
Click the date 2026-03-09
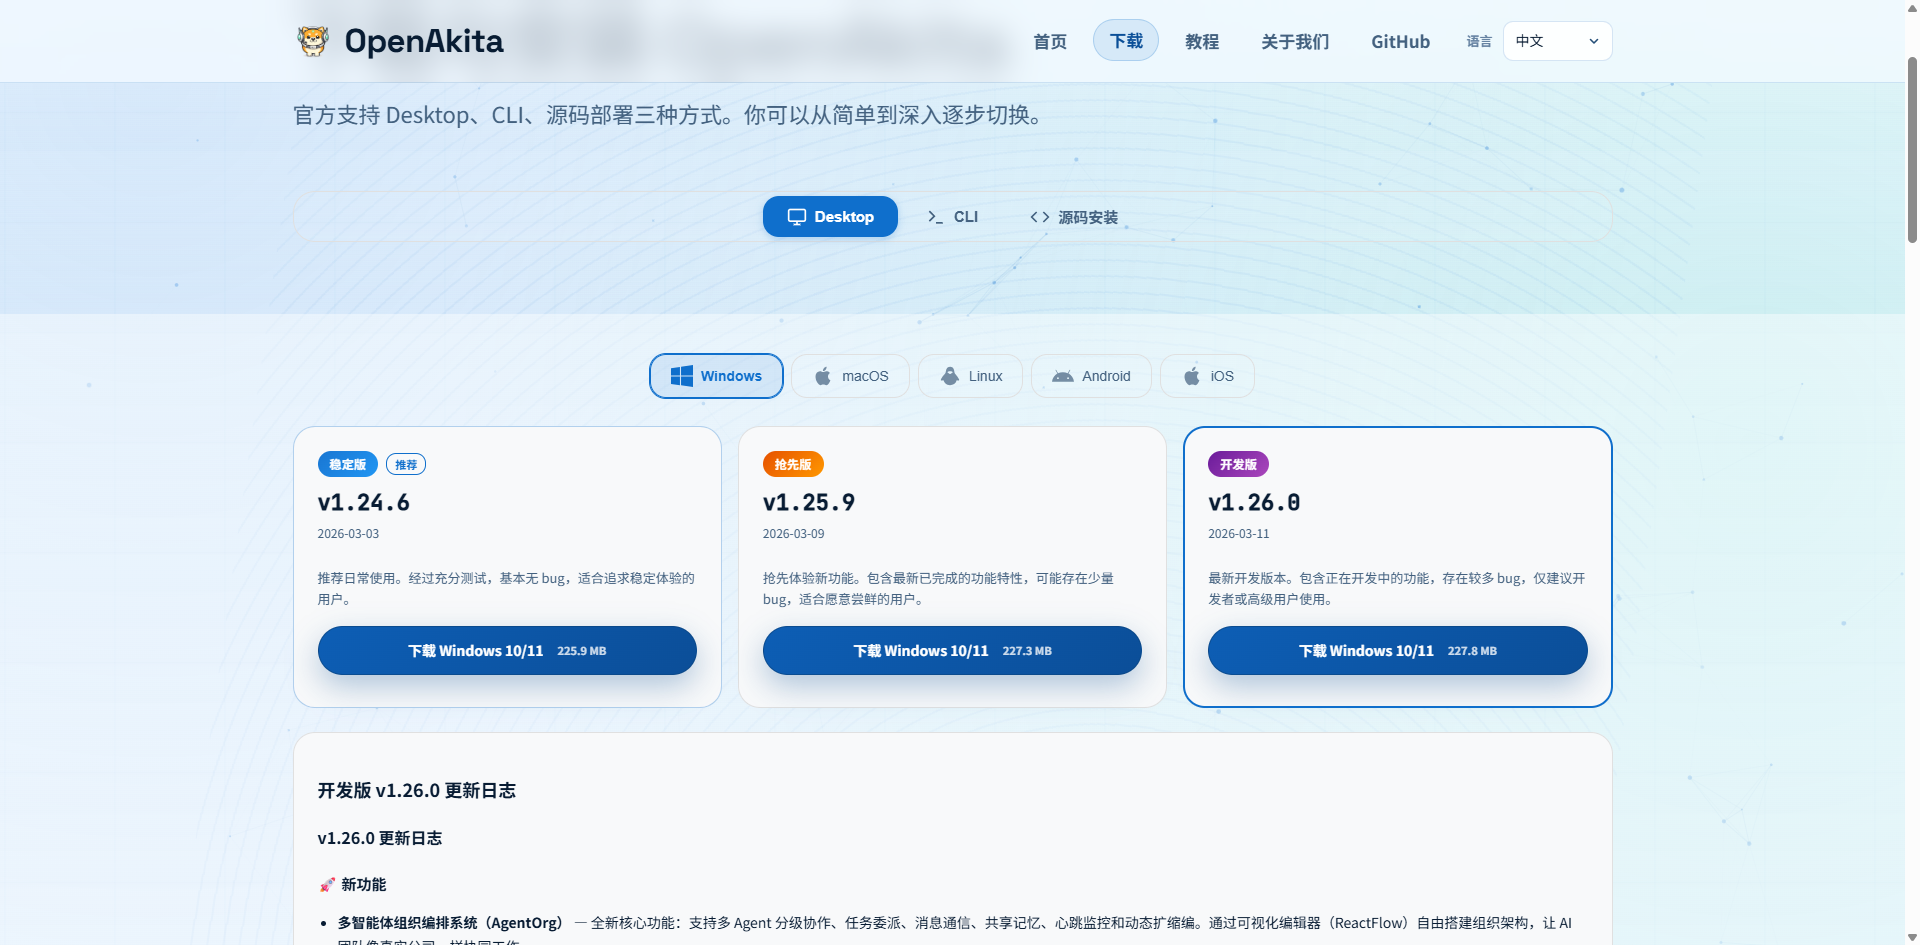click(x=793, y=534)
